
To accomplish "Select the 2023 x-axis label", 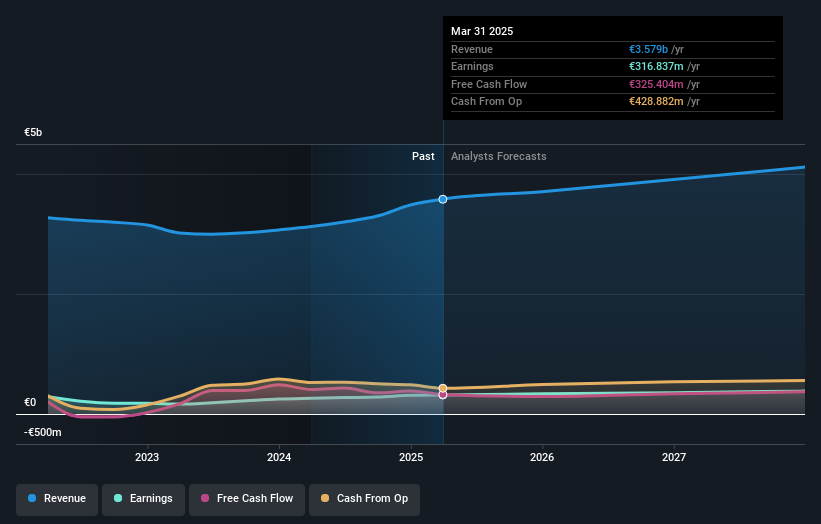I will (147, 458).
